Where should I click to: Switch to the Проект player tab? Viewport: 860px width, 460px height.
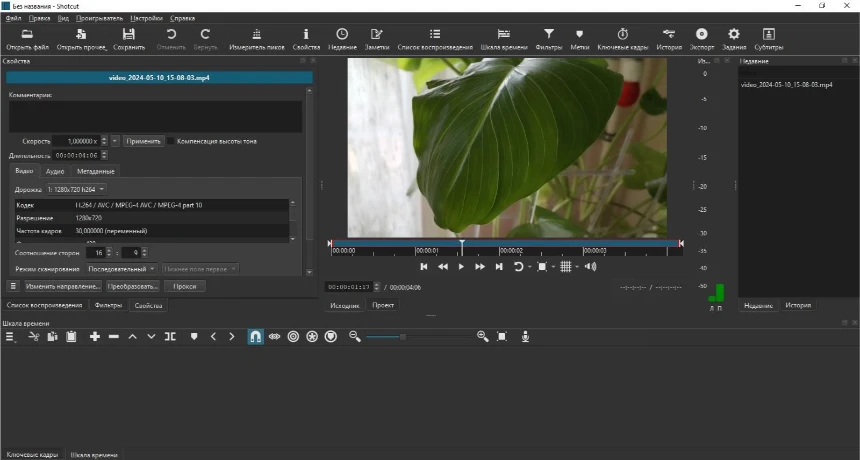pyautogui.click(x=383, y=305)
